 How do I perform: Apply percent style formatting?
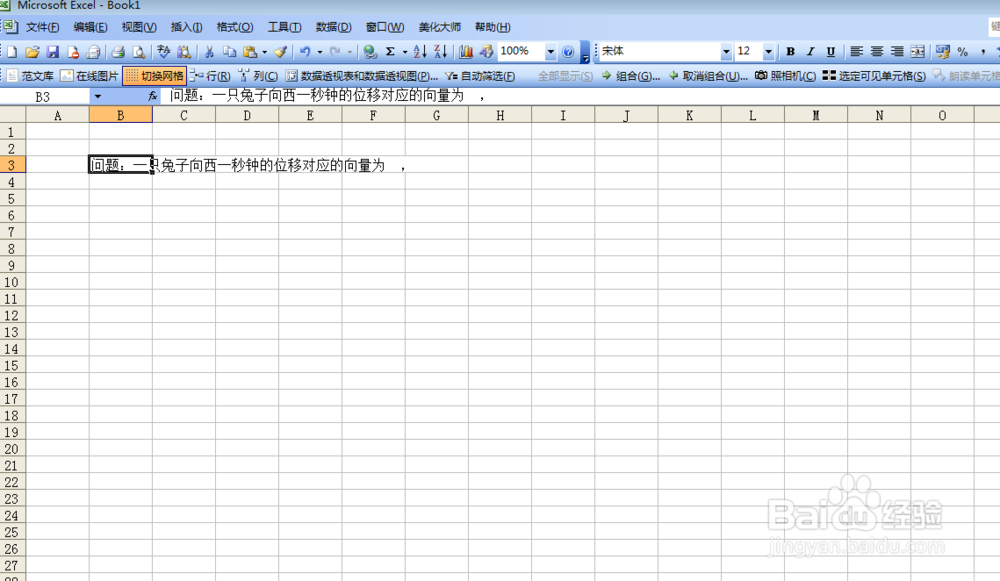tap(963, 52)
